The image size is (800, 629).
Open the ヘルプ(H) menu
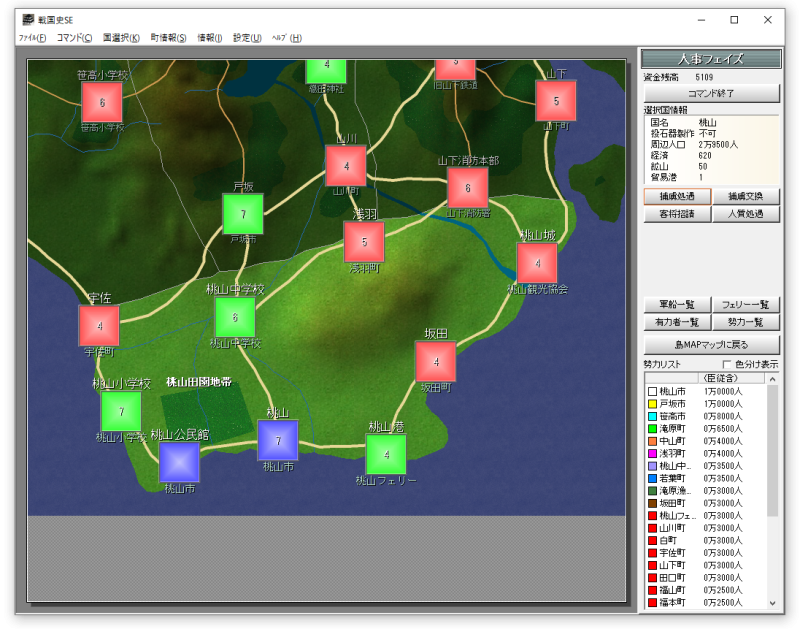click(287, 38)
